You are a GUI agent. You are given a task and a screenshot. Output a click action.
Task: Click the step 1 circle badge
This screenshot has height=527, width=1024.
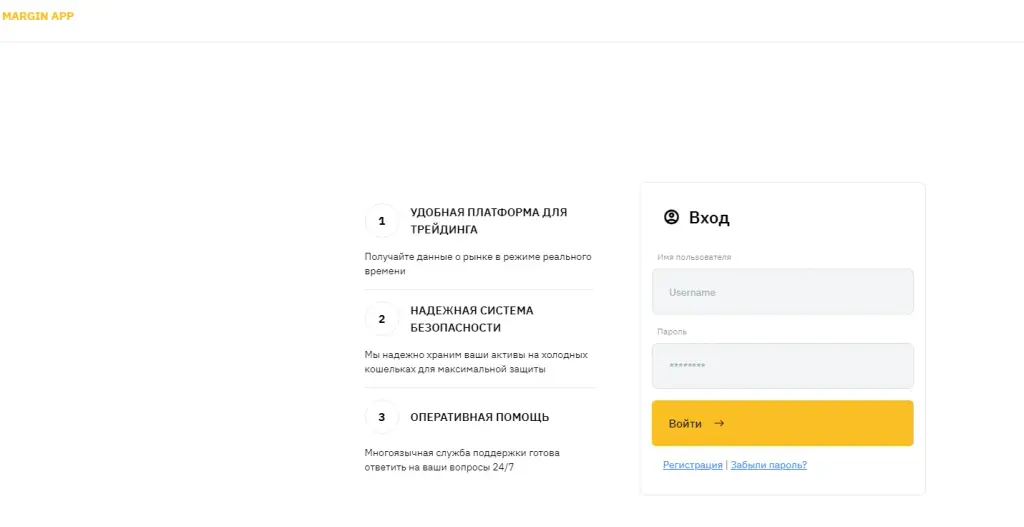pyautogui.click(x=381, y=221)
